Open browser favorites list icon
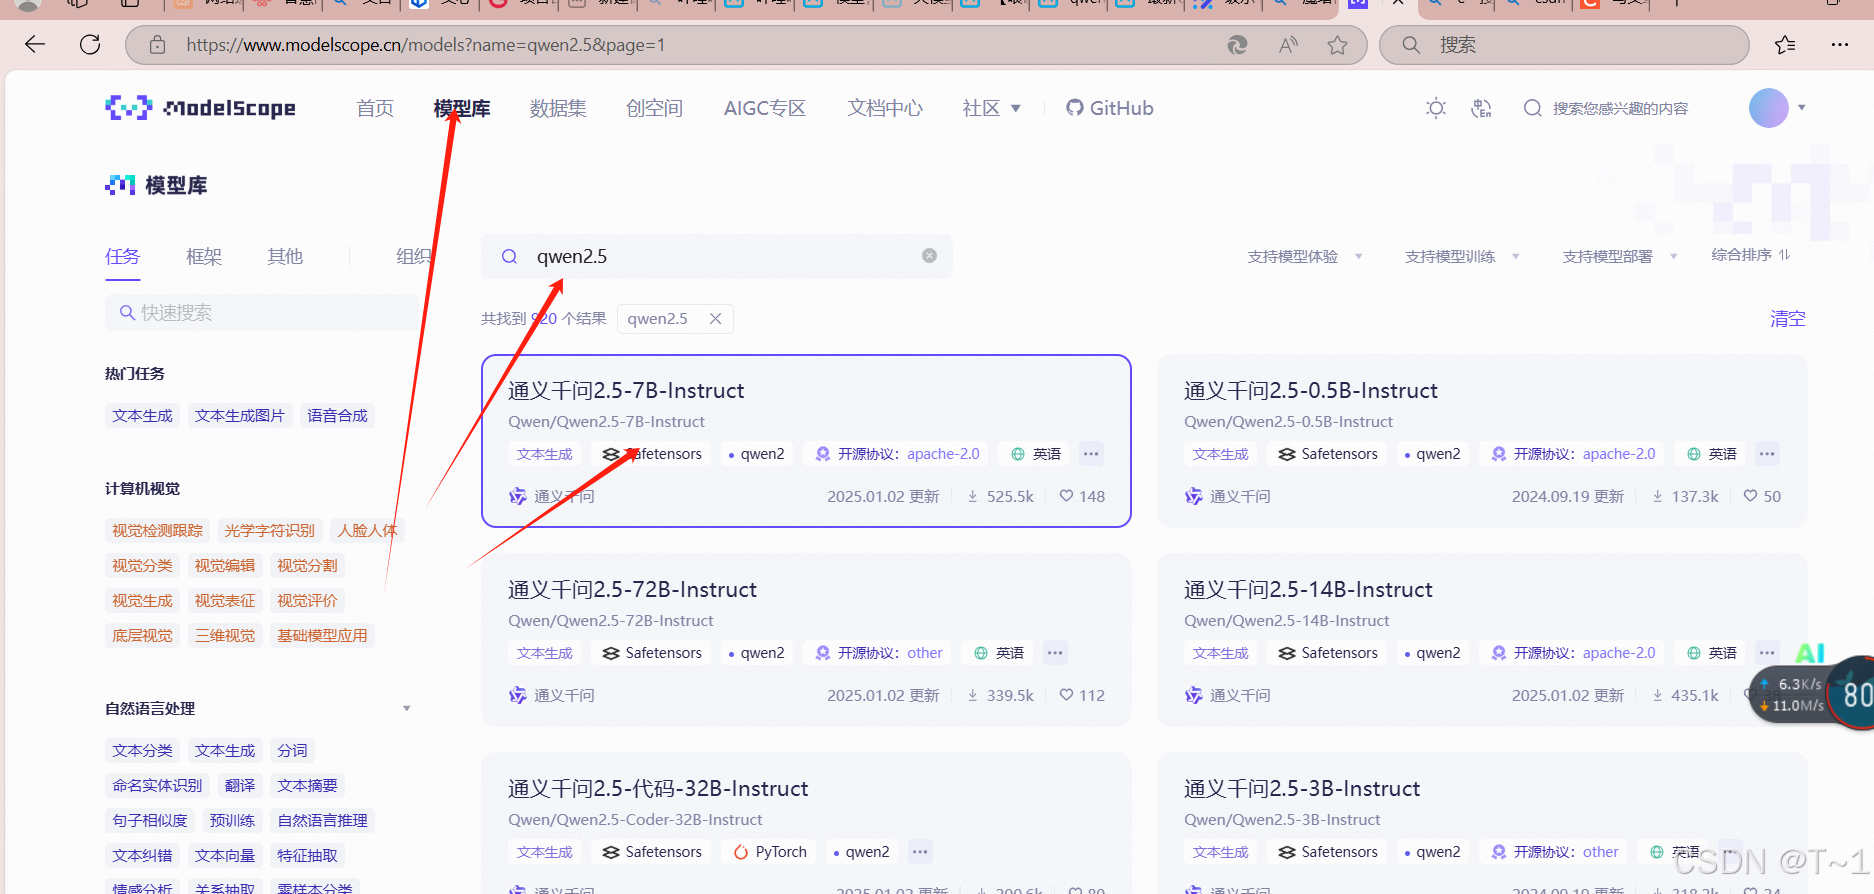Viewport: 1874px width, 894px height. [1785, 45]
